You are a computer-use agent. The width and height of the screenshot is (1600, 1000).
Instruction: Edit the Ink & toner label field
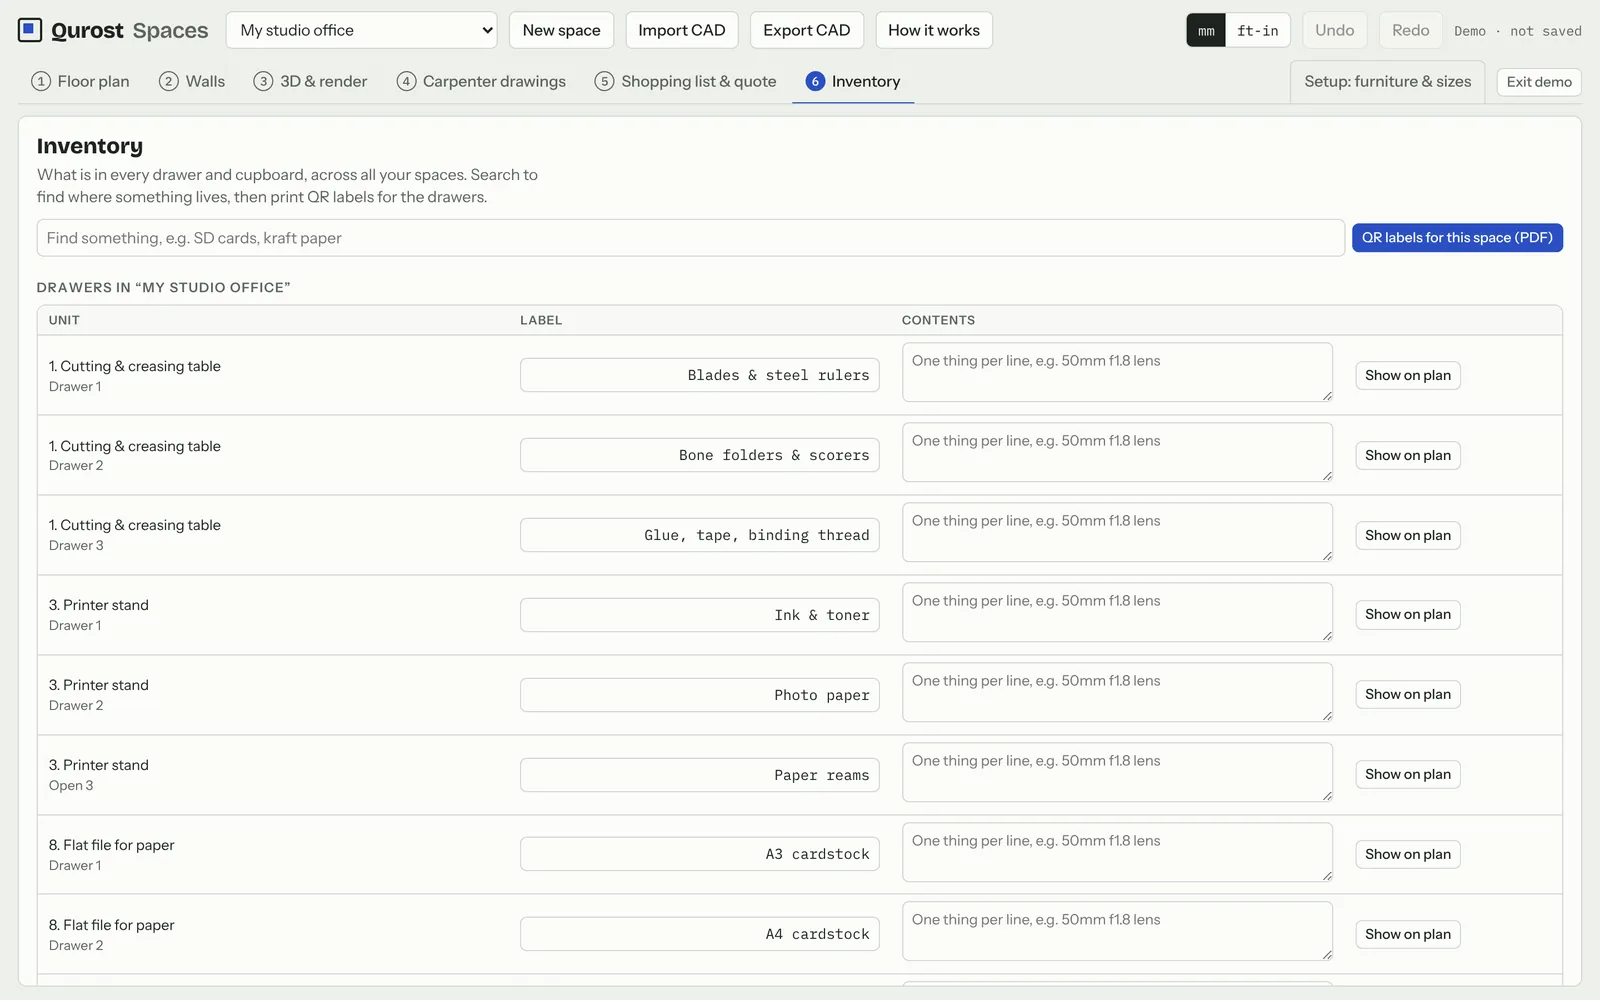[x=700, y=615]
